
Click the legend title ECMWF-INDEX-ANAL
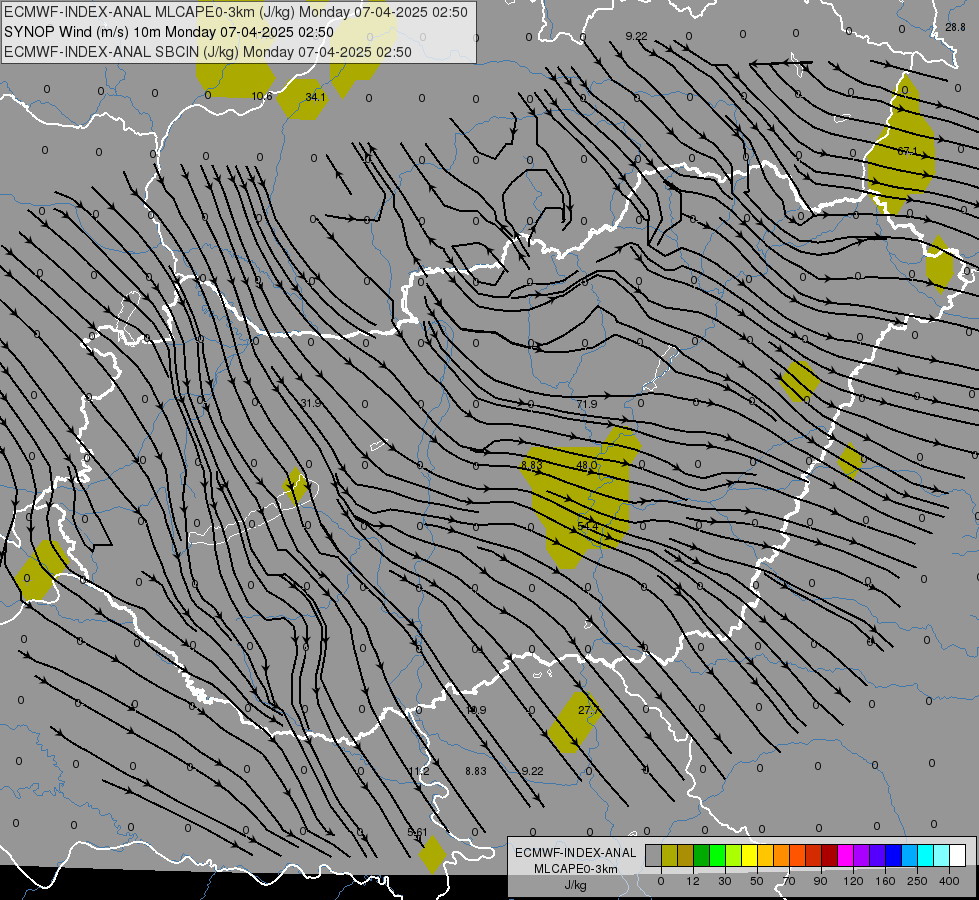pos(575,853)
